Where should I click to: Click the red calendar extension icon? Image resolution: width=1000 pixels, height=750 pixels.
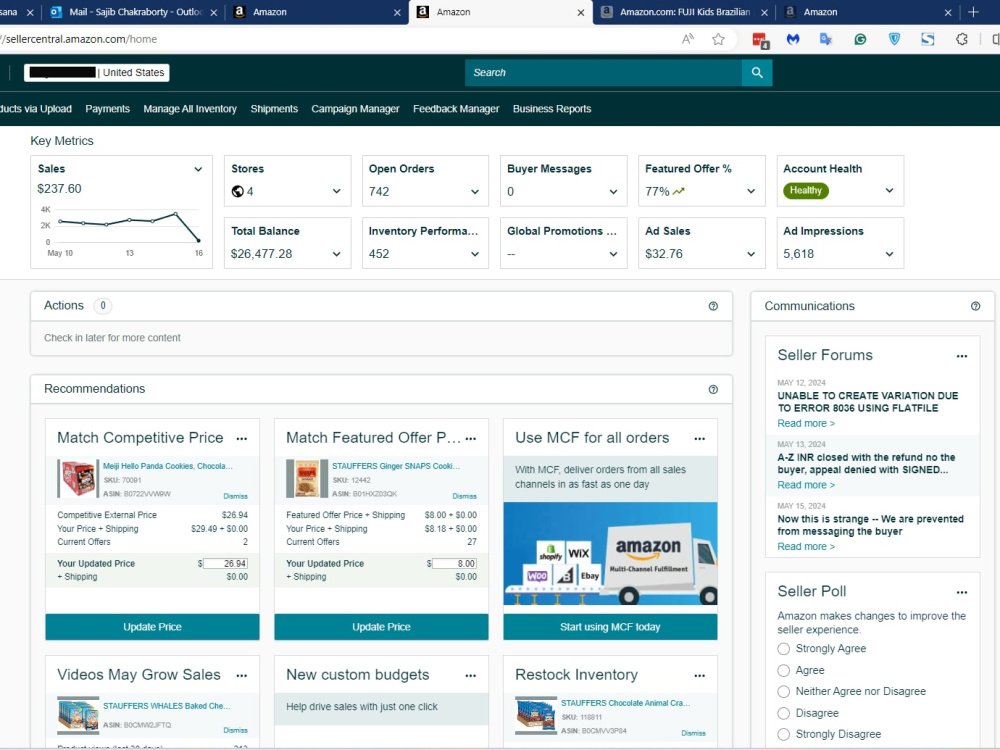coord(760,40)
